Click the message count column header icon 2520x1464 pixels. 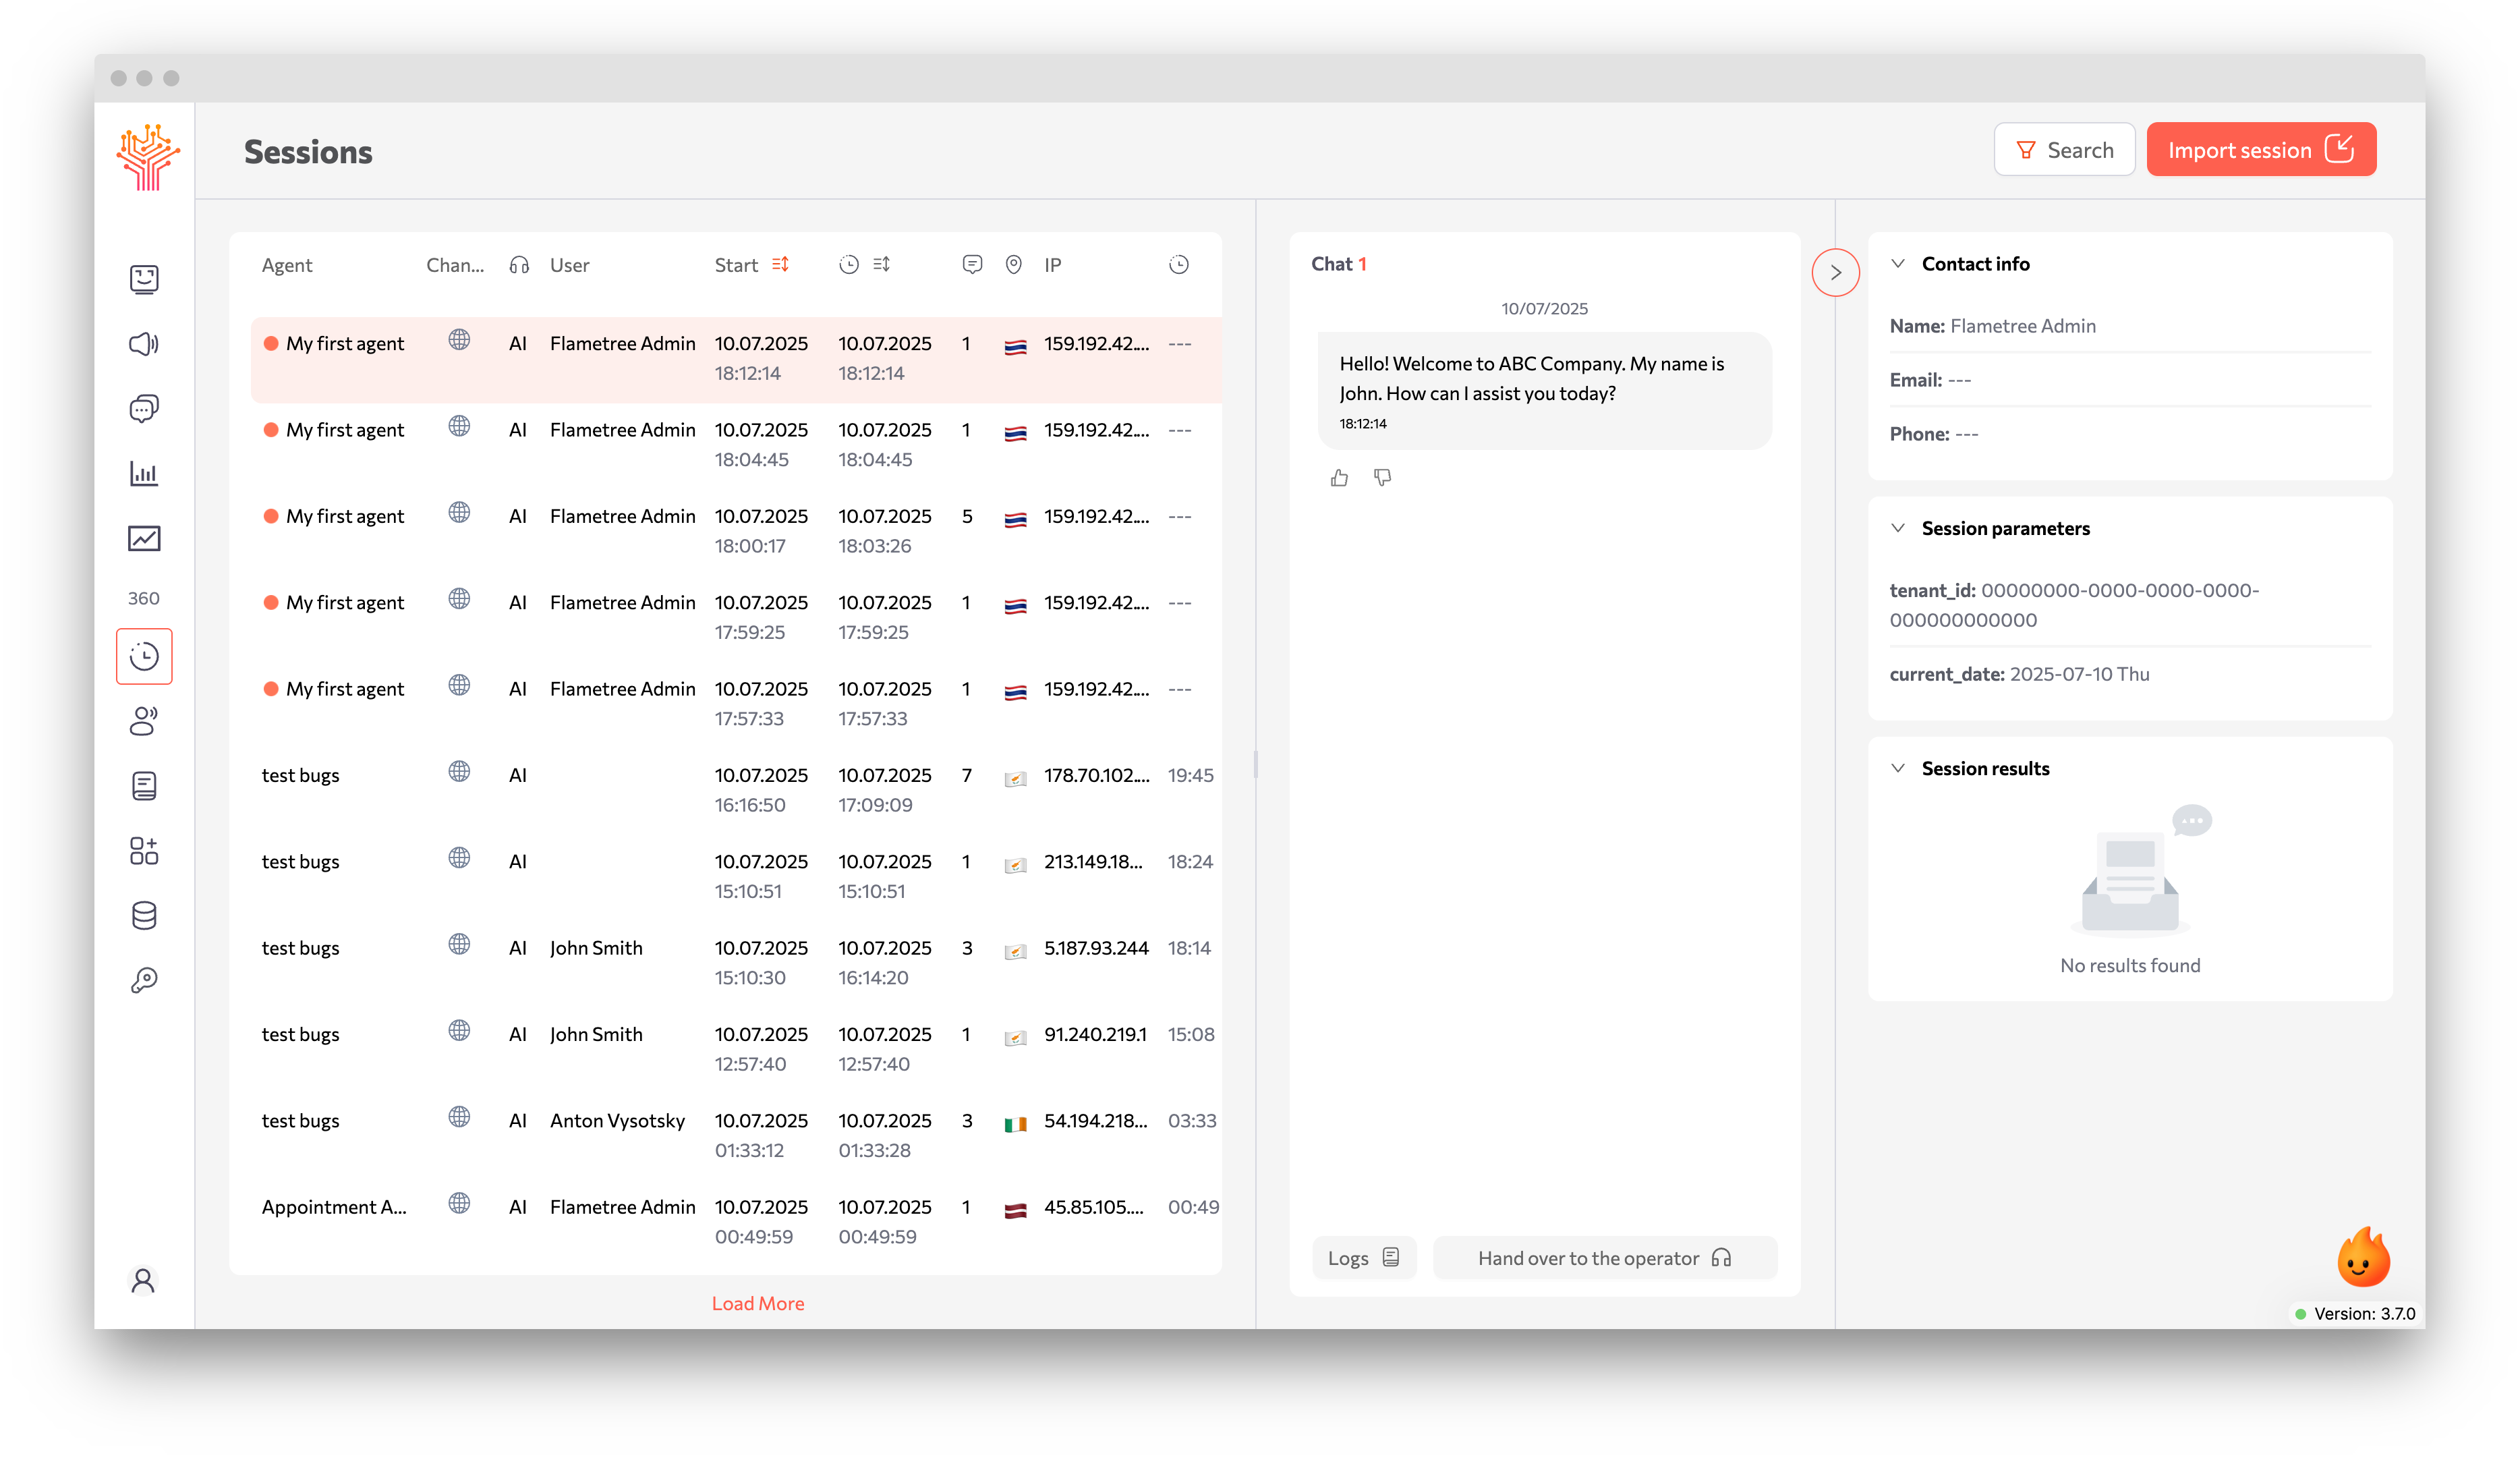(x=972, y=265)
